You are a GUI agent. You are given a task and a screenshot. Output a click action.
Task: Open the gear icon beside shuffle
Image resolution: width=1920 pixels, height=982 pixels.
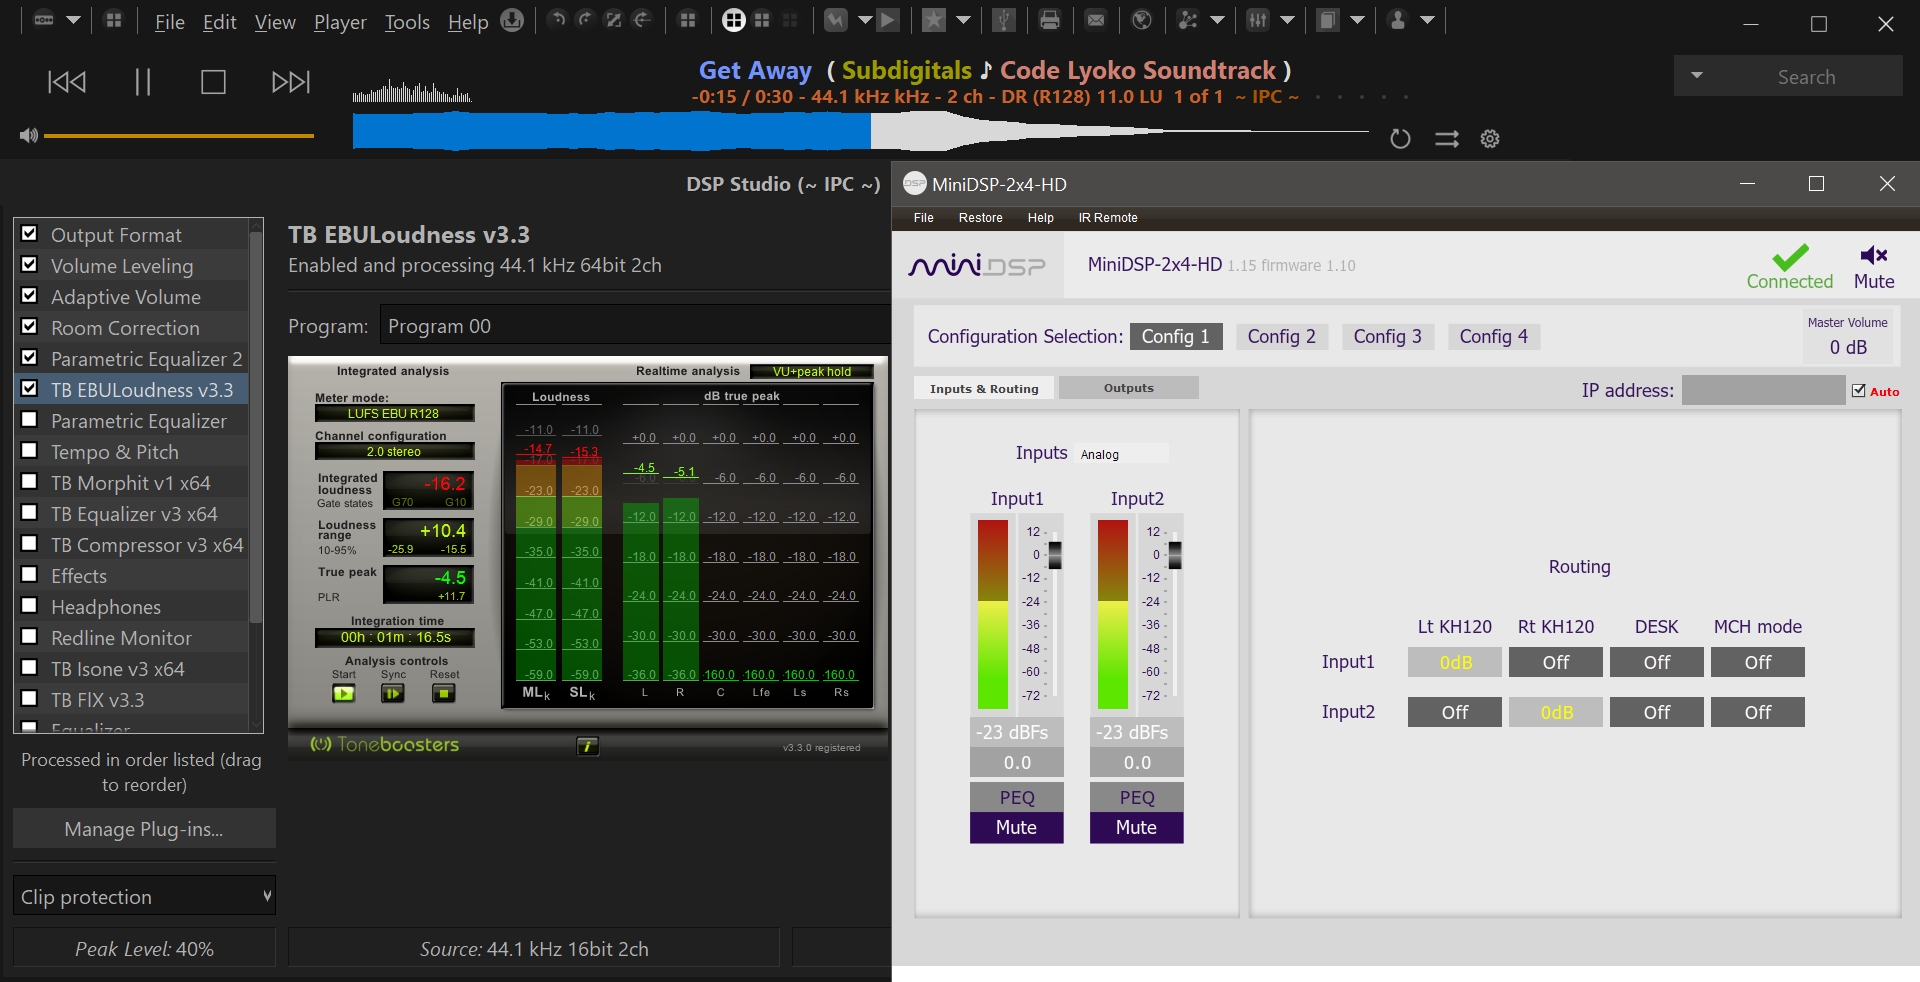1490,139
